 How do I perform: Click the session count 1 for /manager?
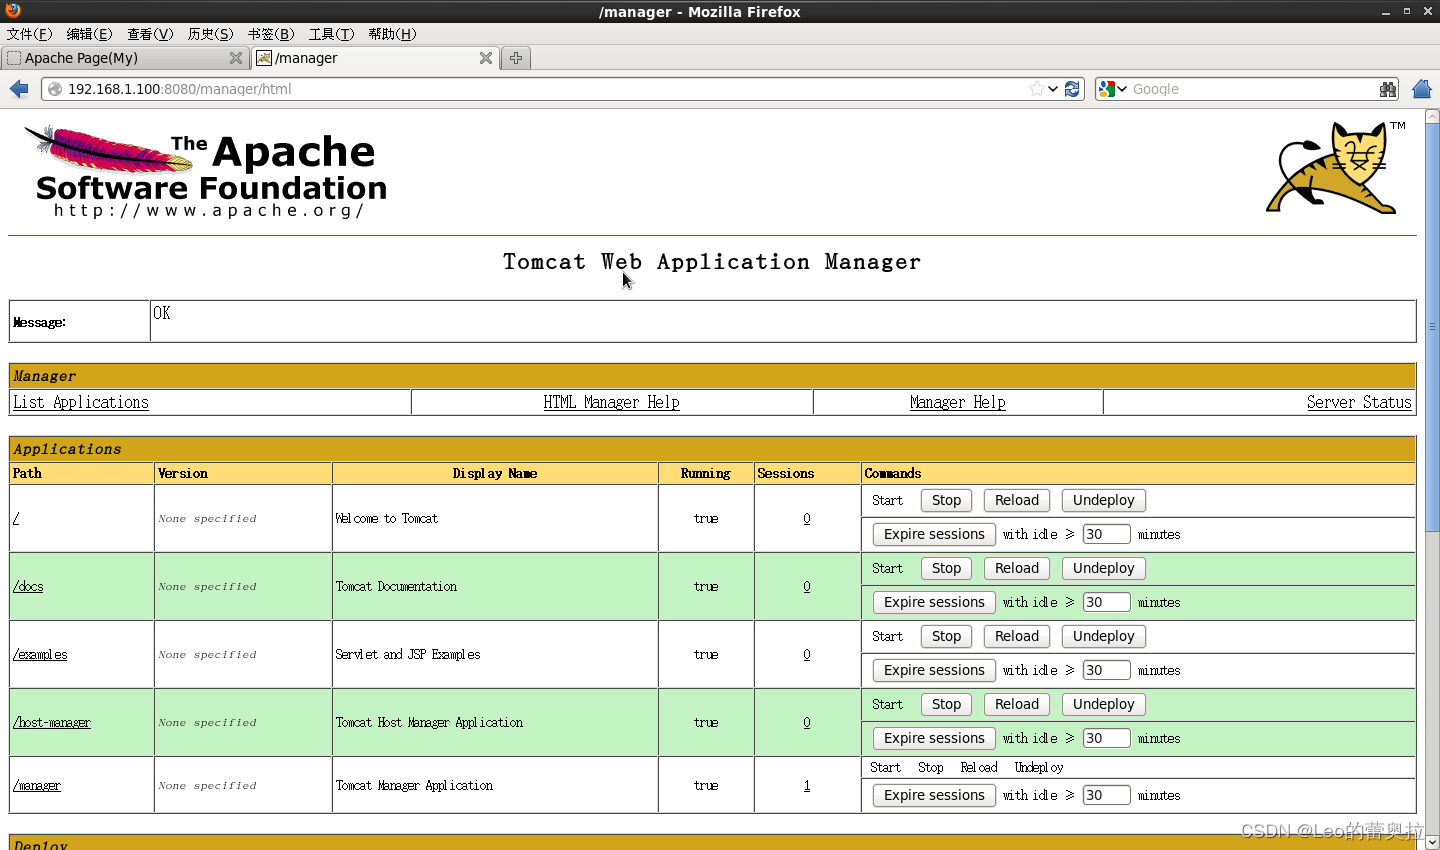click(807, 785)
